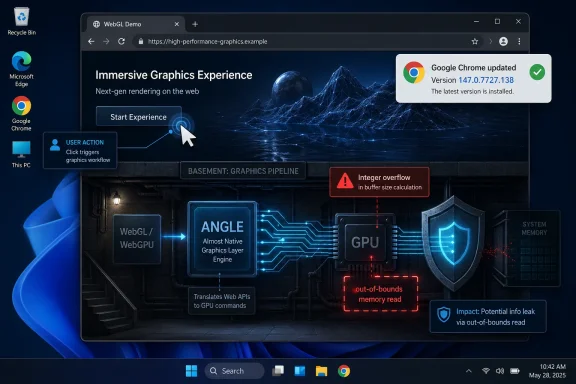Image resolution: width=576 pixels, height=384 pixels.
Task: Open the This PC desktop icon
Action: tap(21, 154)
